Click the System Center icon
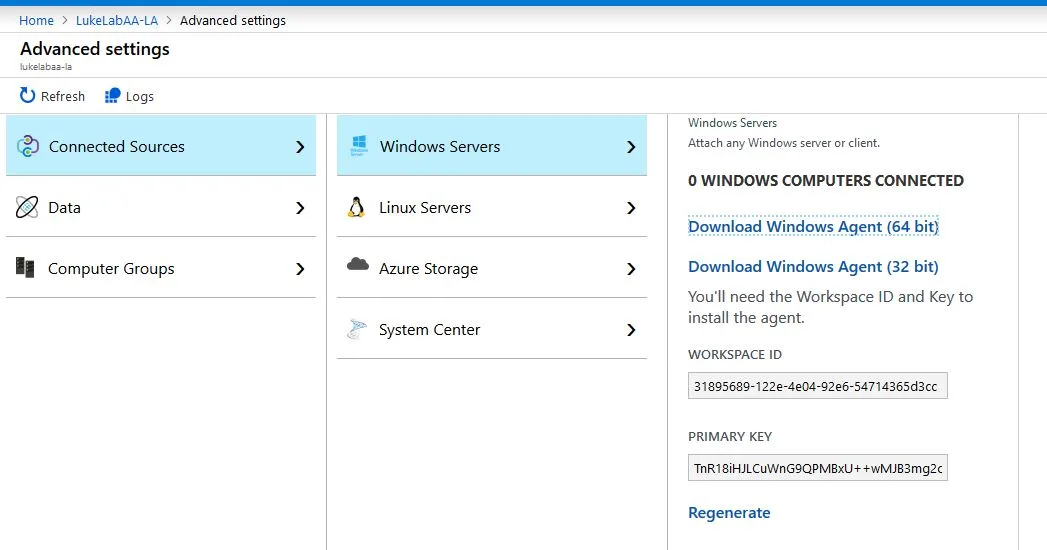Viewport: 1047px width, 550px height. point(357,328)
